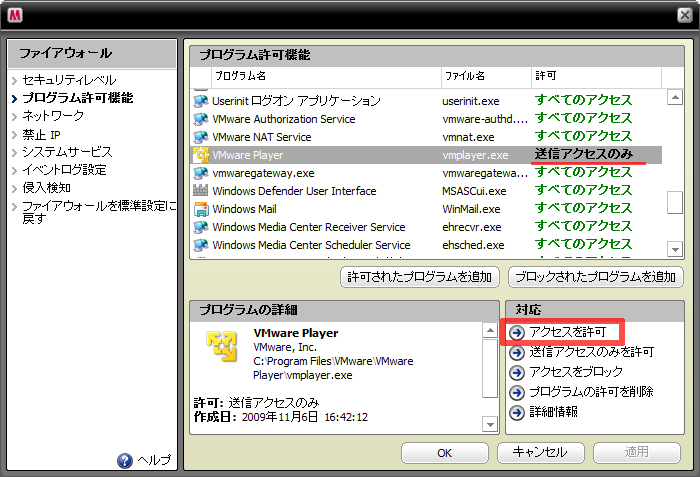The width and height of the screenshot is (700, 477).
Task: Click the 許可されたプログラムを追加 button
Action: click(419, 277)
